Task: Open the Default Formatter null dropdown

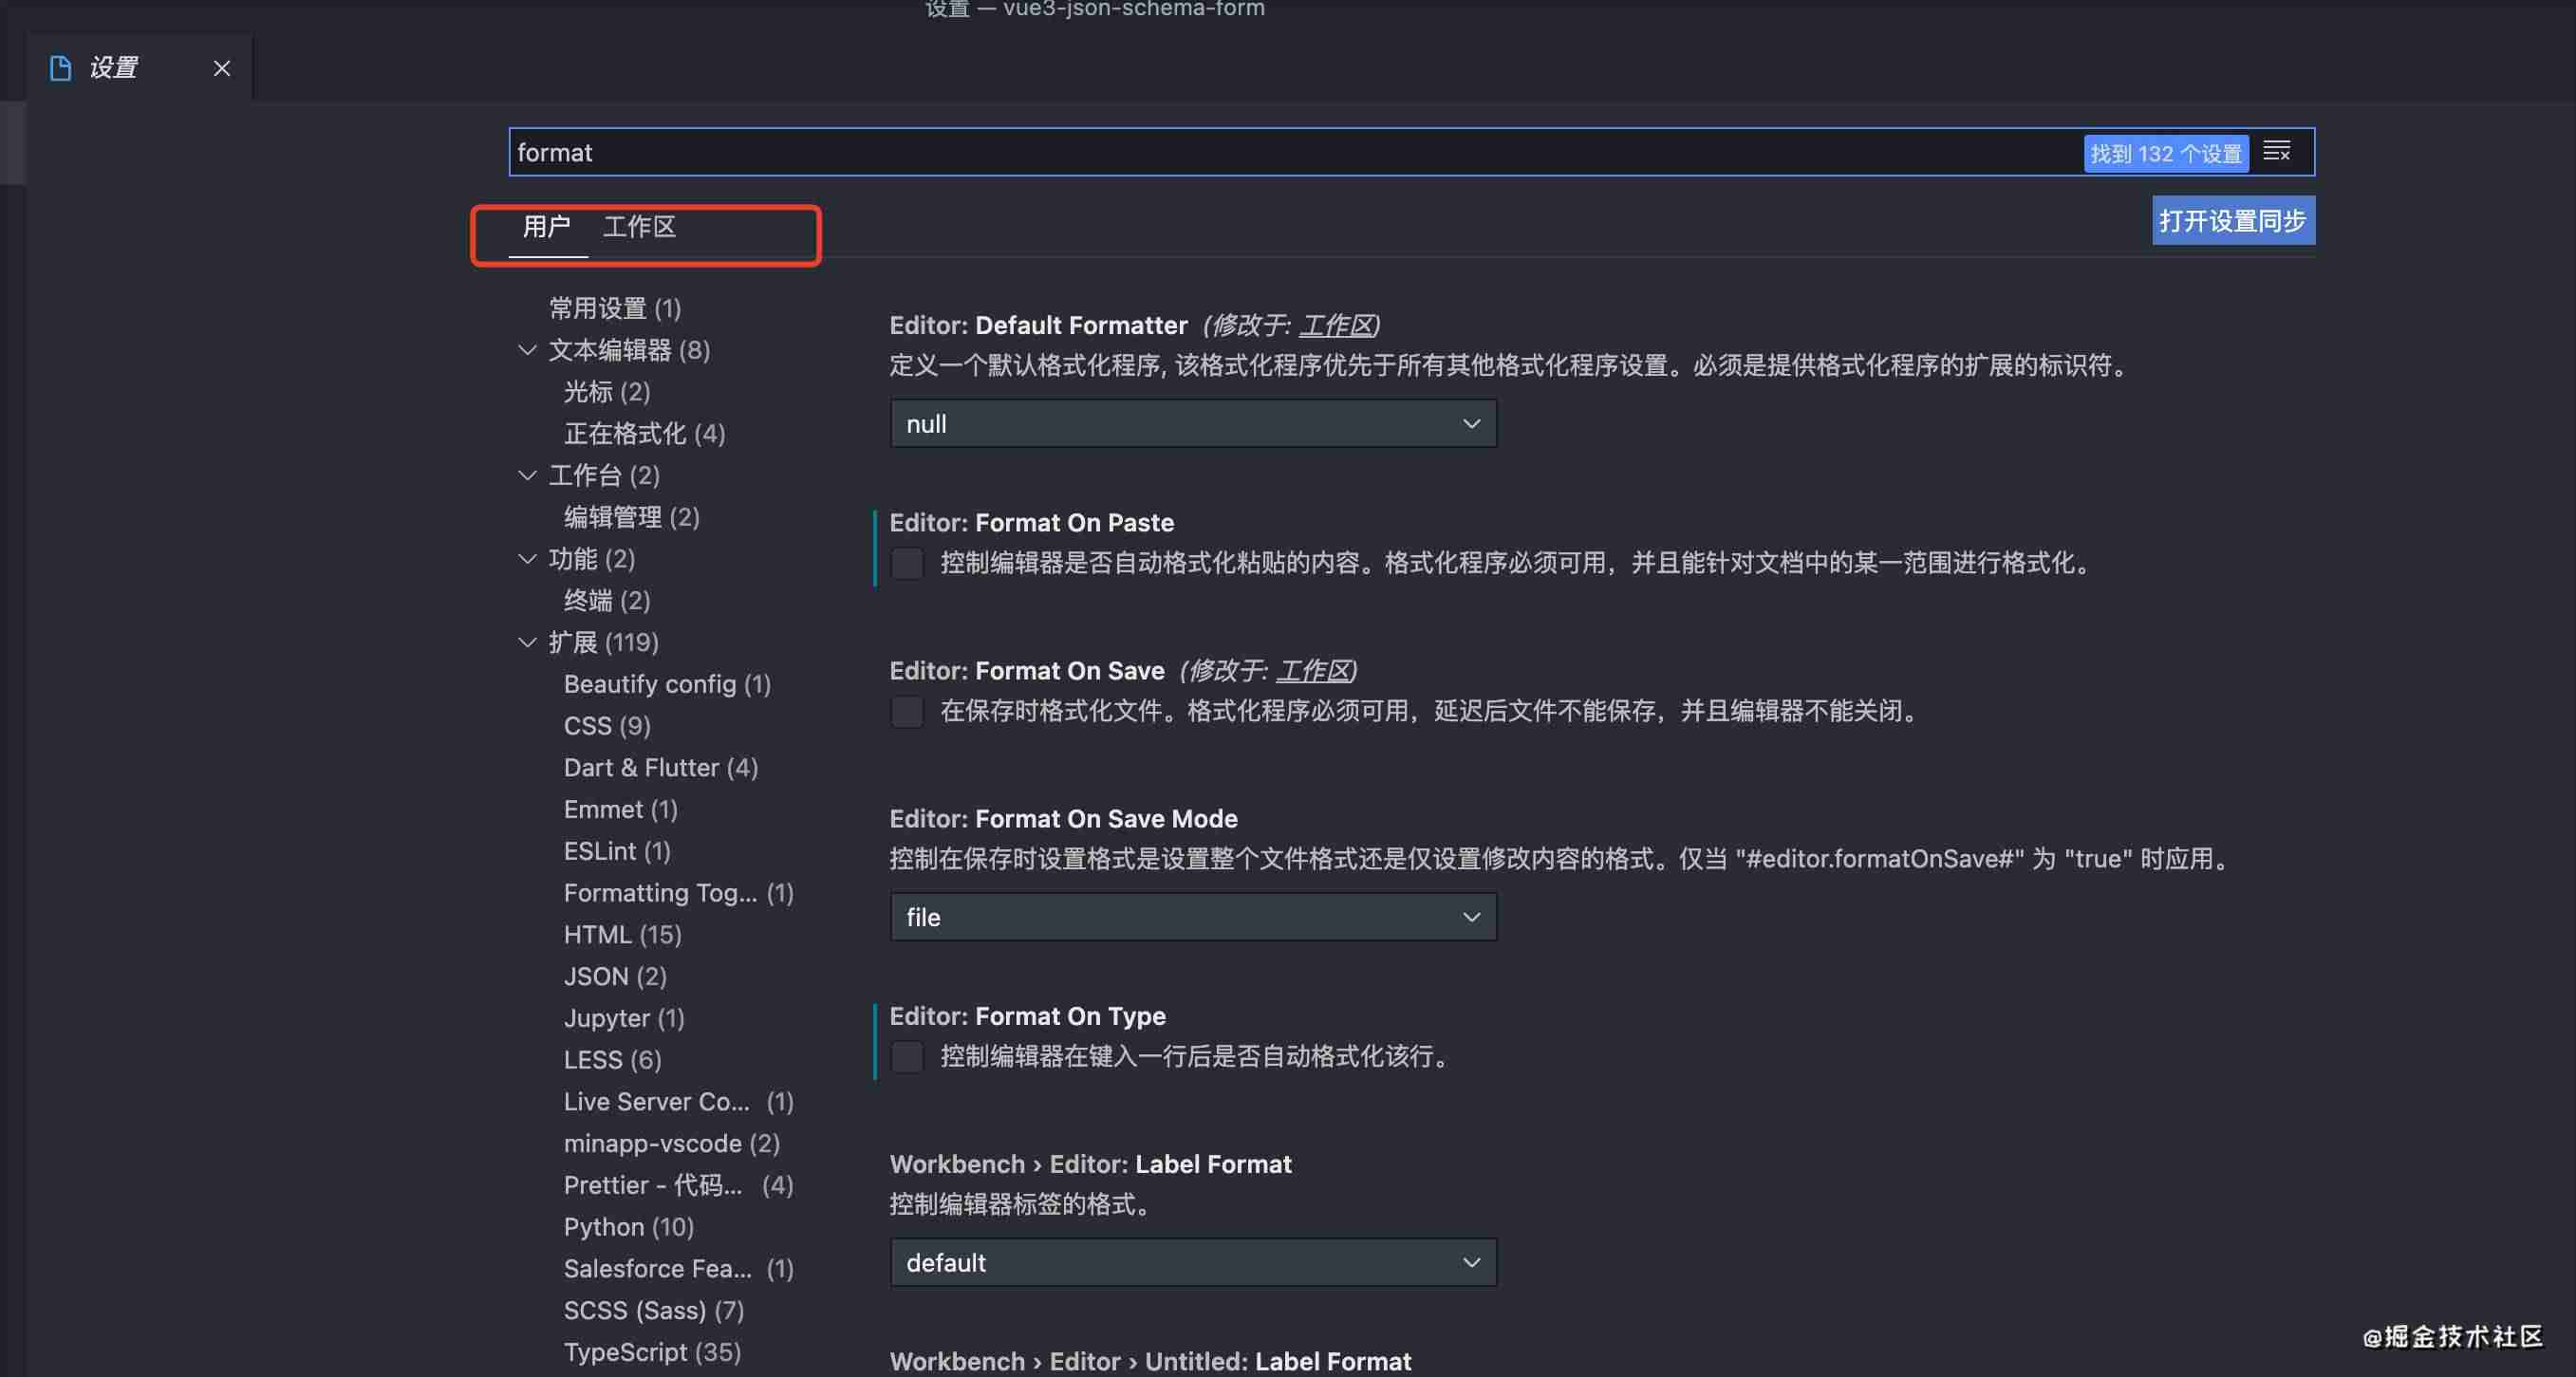Action: tap(1193, 424)
